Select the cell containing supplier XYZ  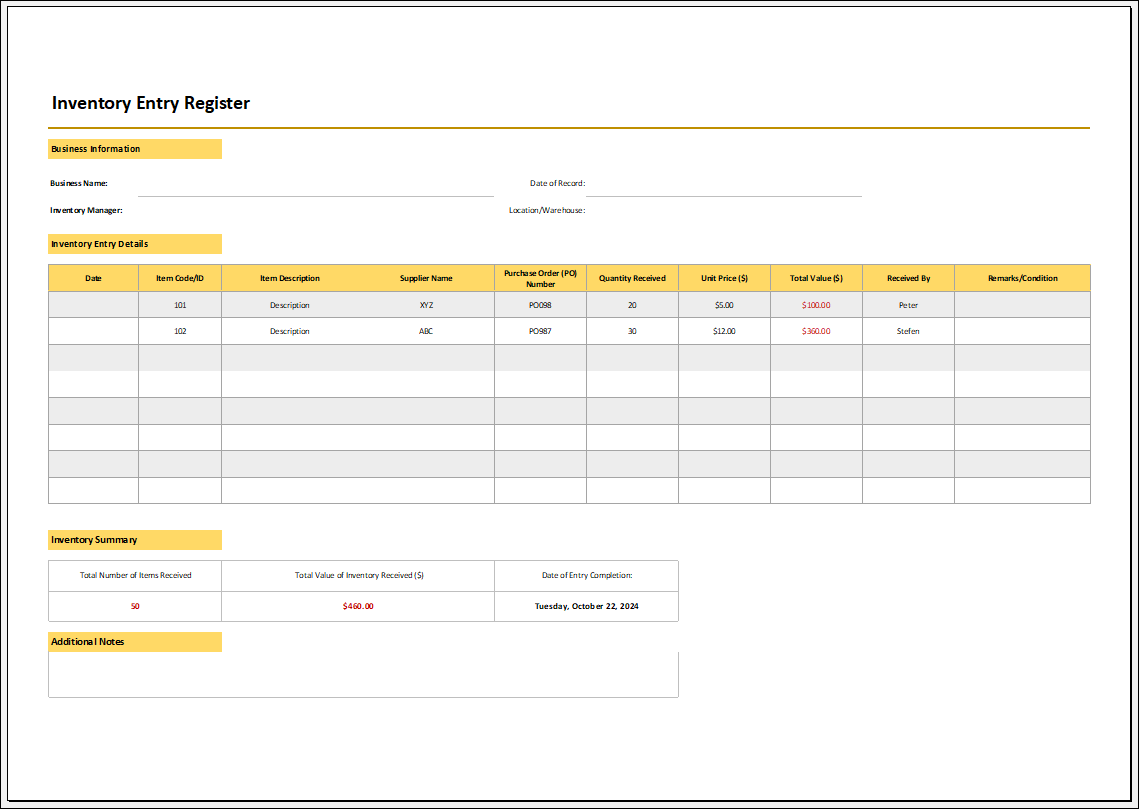point(425,304)
